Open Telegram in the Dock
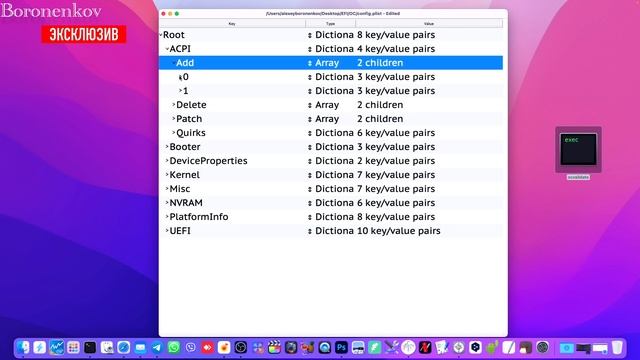 (157, 347)
